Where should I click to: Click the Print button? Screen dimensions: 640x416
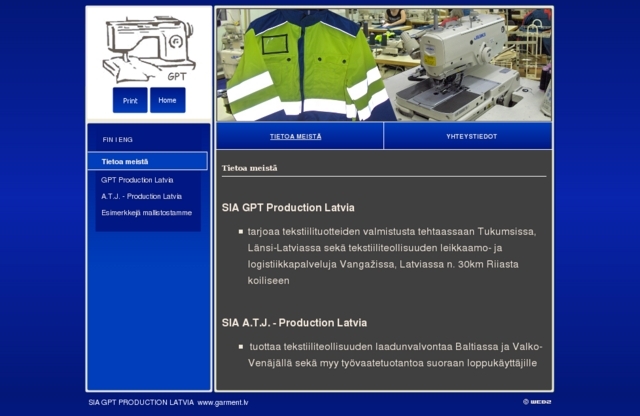130,100
